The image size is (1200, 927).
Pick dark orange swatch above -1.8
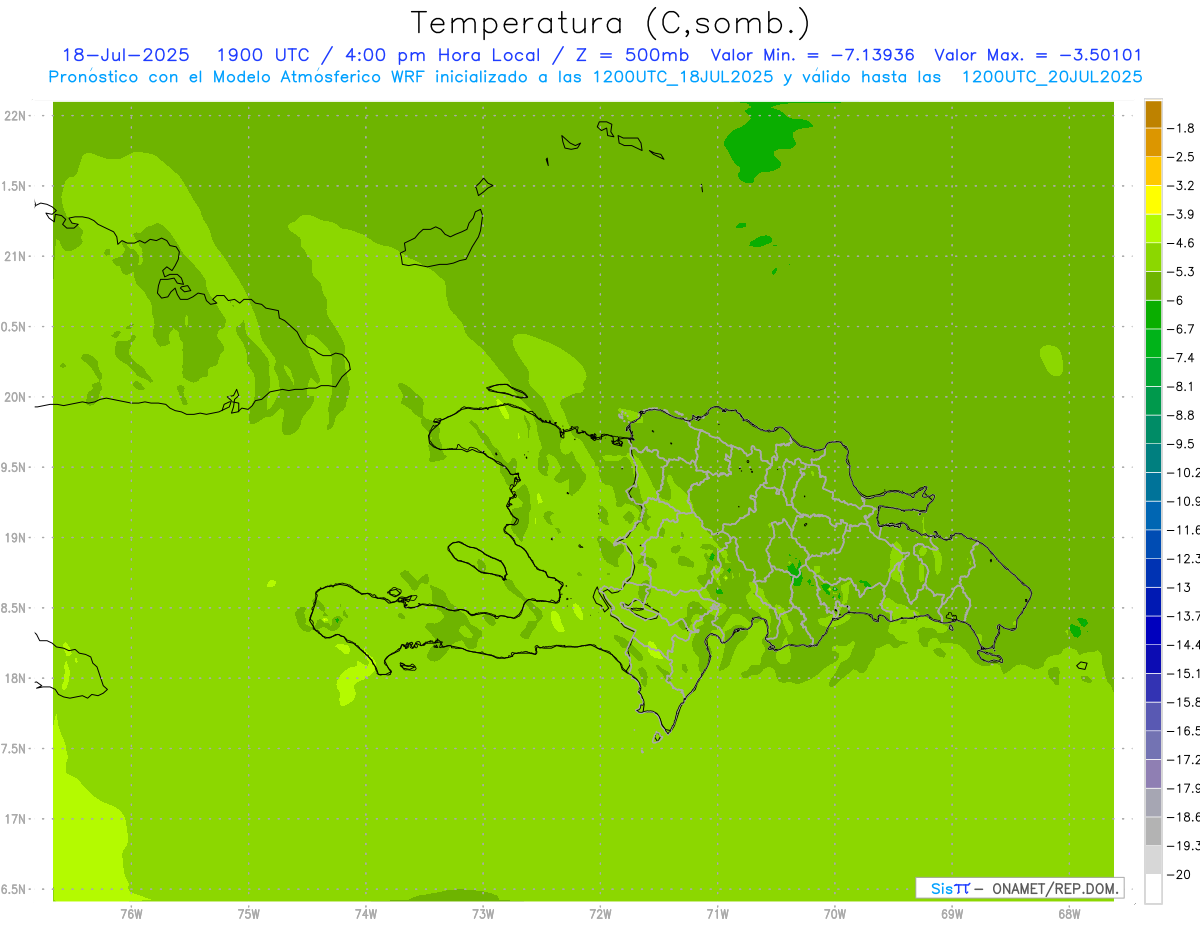pos(1153,114)
